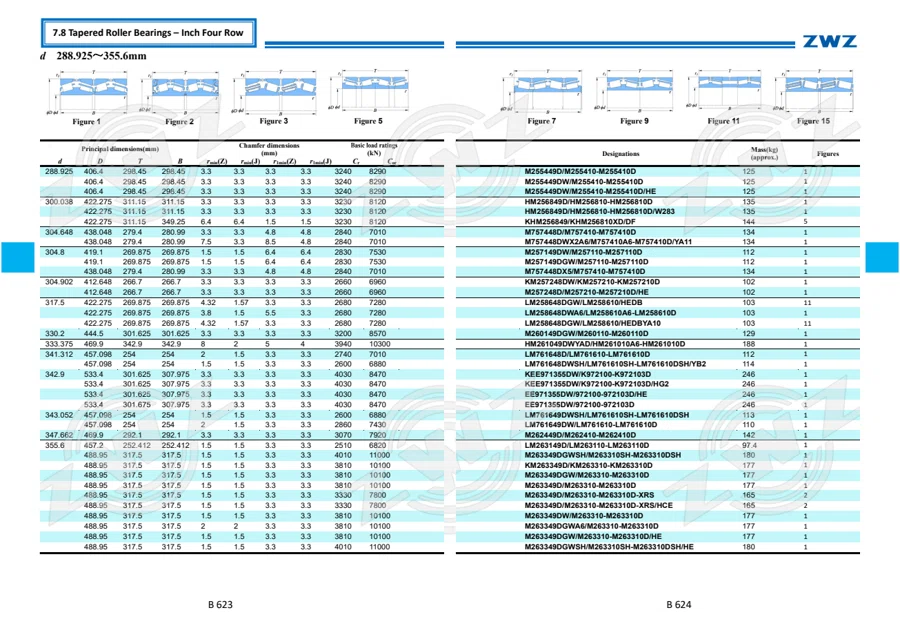Click designation LM761649DW/LM761610-LM761610D
The width and height of the screenshot is (900, 637).
[x=591, y=425]
